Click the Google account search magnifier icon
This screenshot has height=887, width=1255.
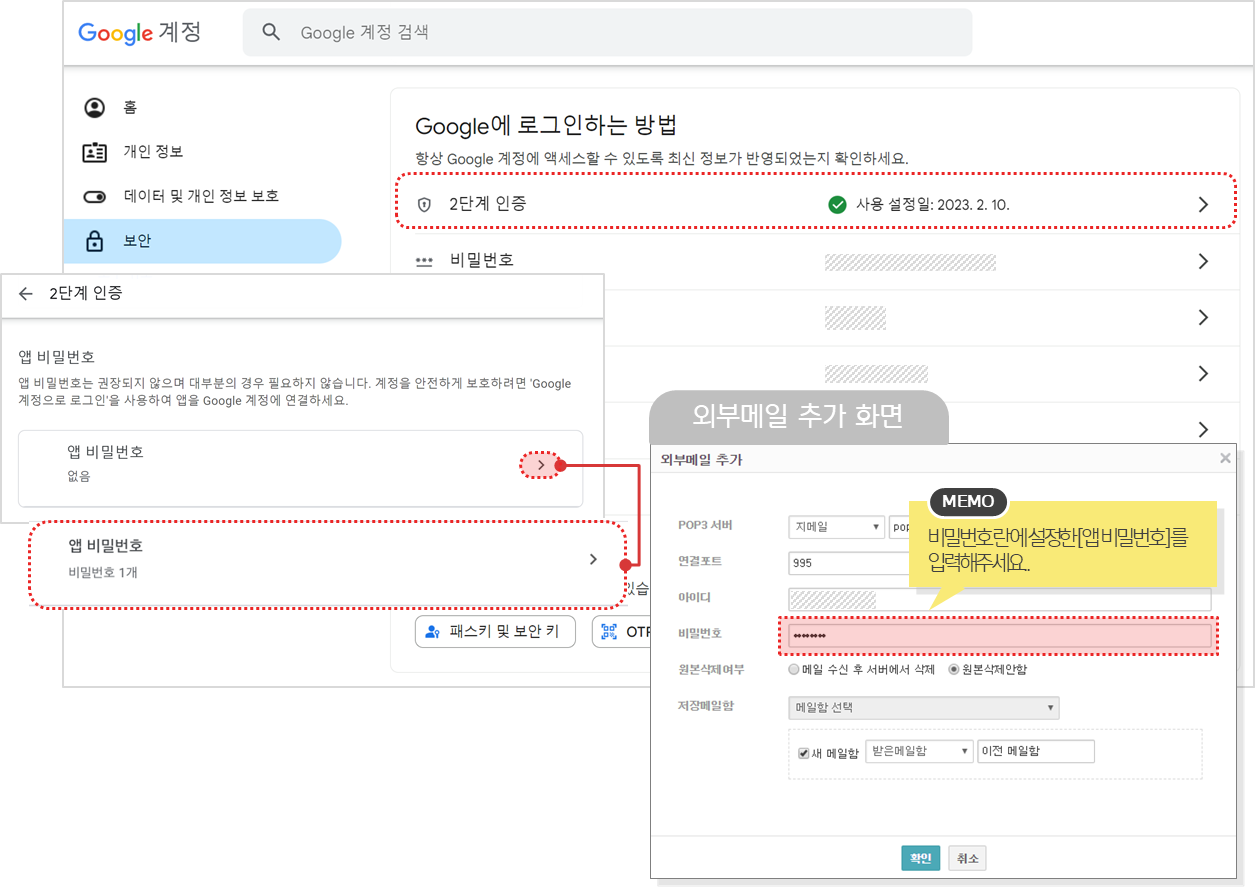pos(271,33)
